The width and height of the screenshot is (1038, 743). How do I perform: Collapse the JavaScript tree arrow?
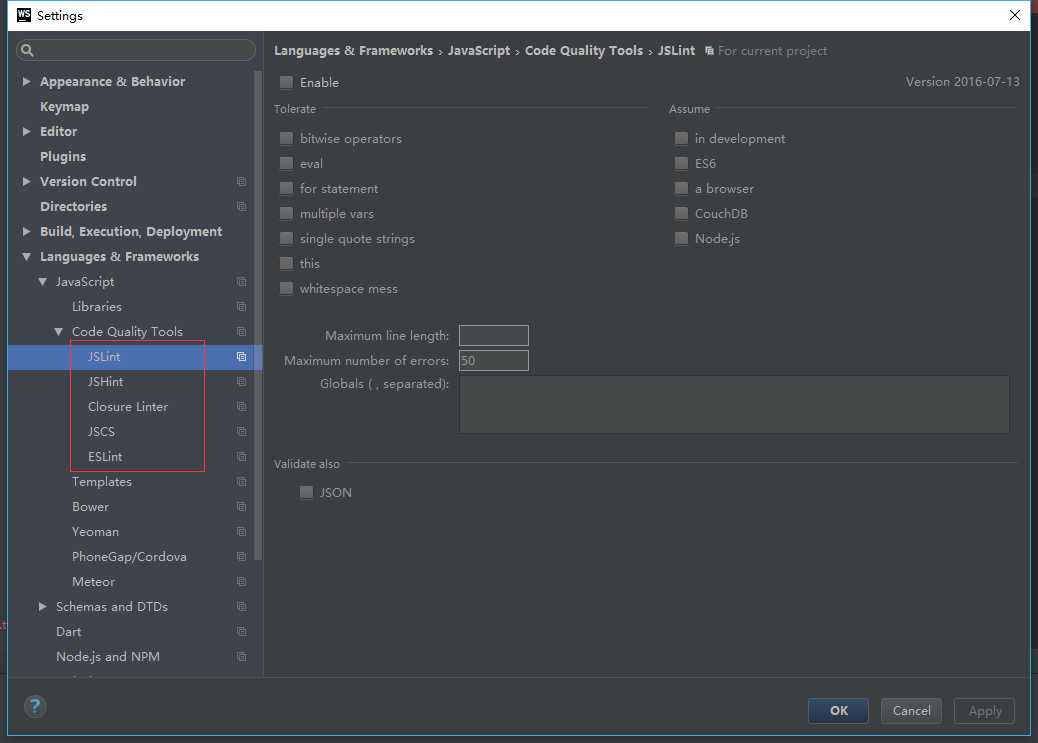pyautogui.click(x=42, y=282)
